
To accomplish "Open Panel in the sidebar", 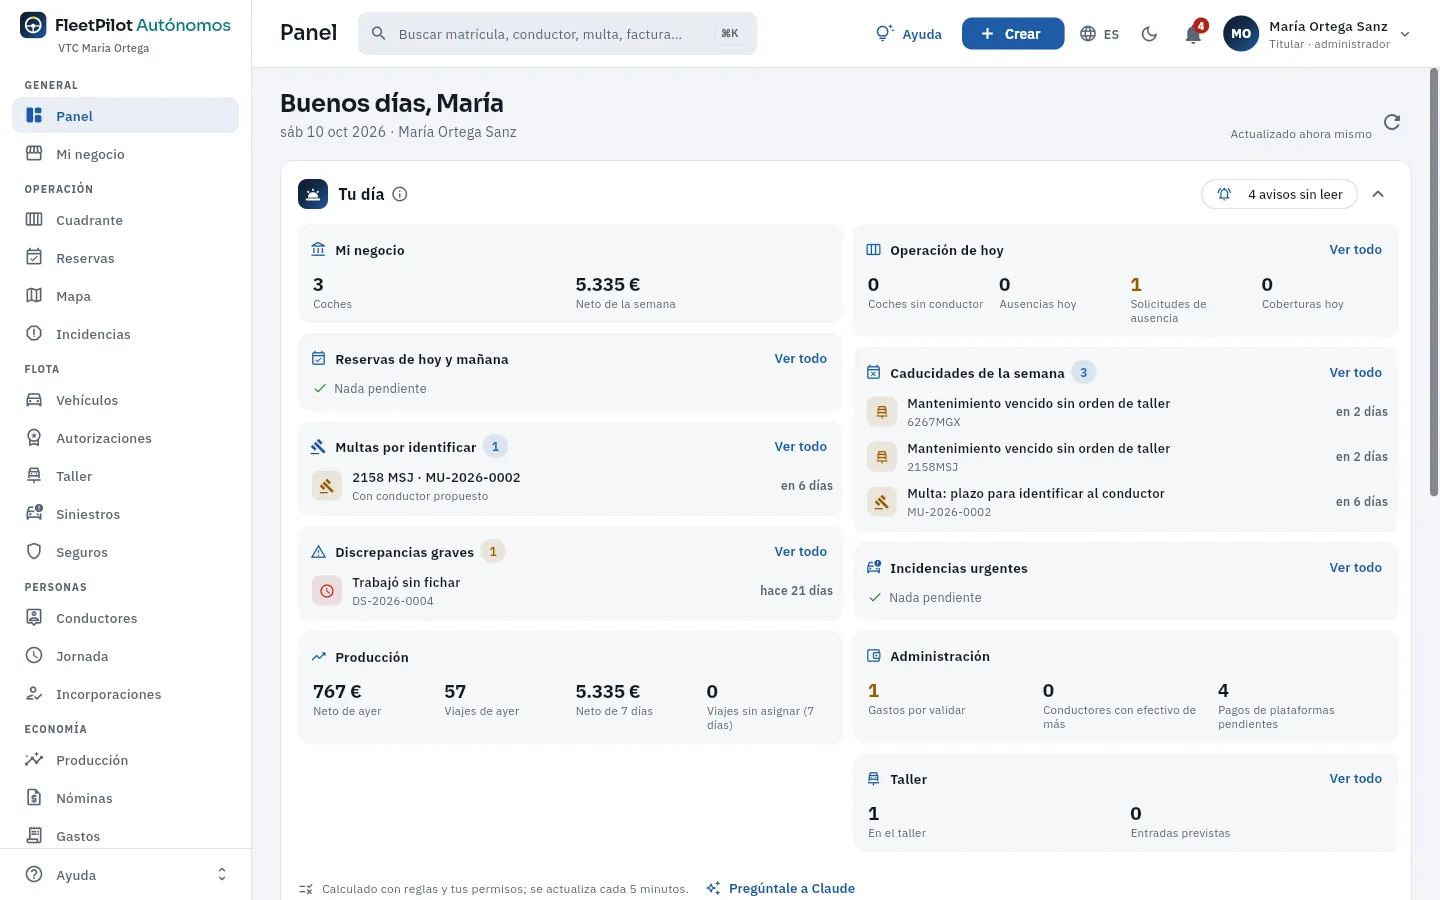I will click(x=126, y=115).
